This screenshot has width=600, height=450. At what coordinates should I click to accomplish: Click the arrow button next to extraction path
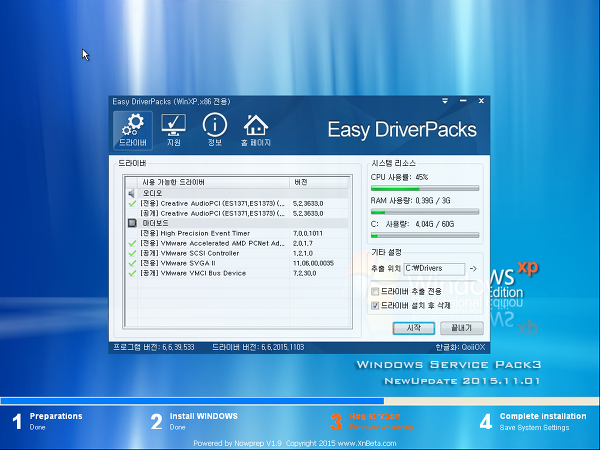473,269
